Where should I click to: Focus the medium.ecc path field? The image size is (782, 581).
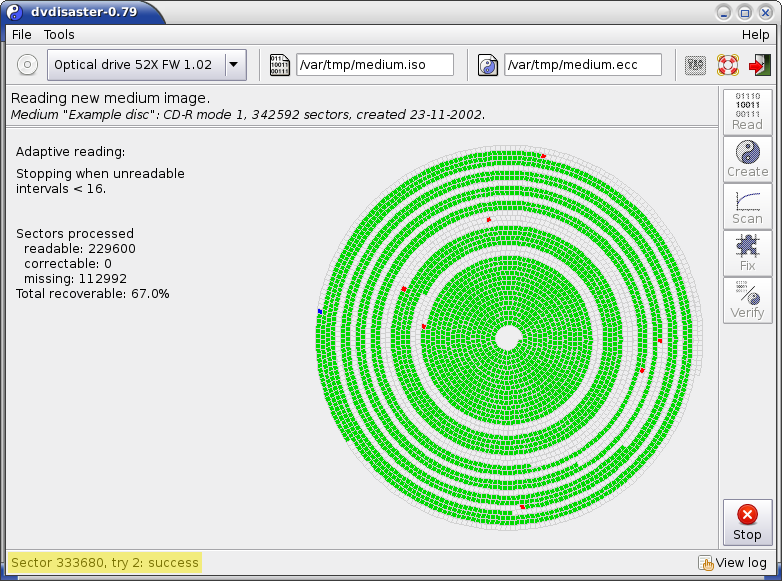pyautogui.click(x=582, y=65)
